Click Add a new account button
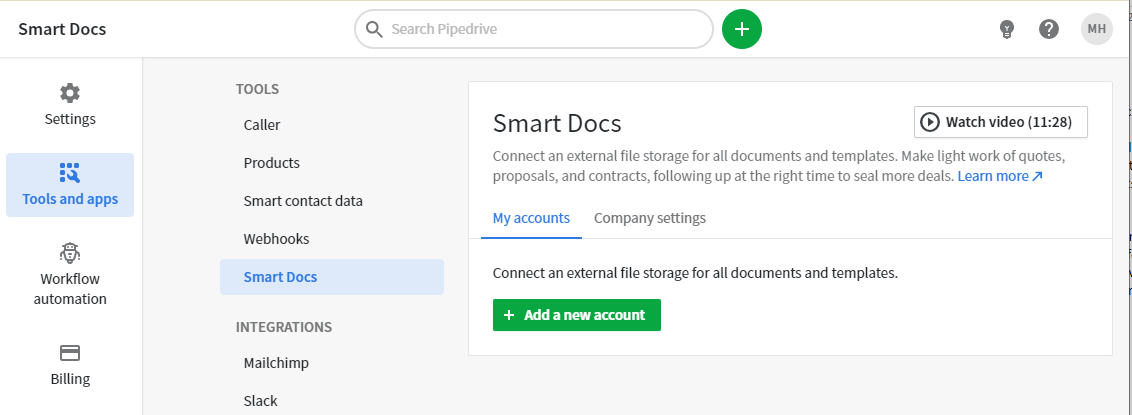The image size is (1132, 415). (x=577, y=315)
